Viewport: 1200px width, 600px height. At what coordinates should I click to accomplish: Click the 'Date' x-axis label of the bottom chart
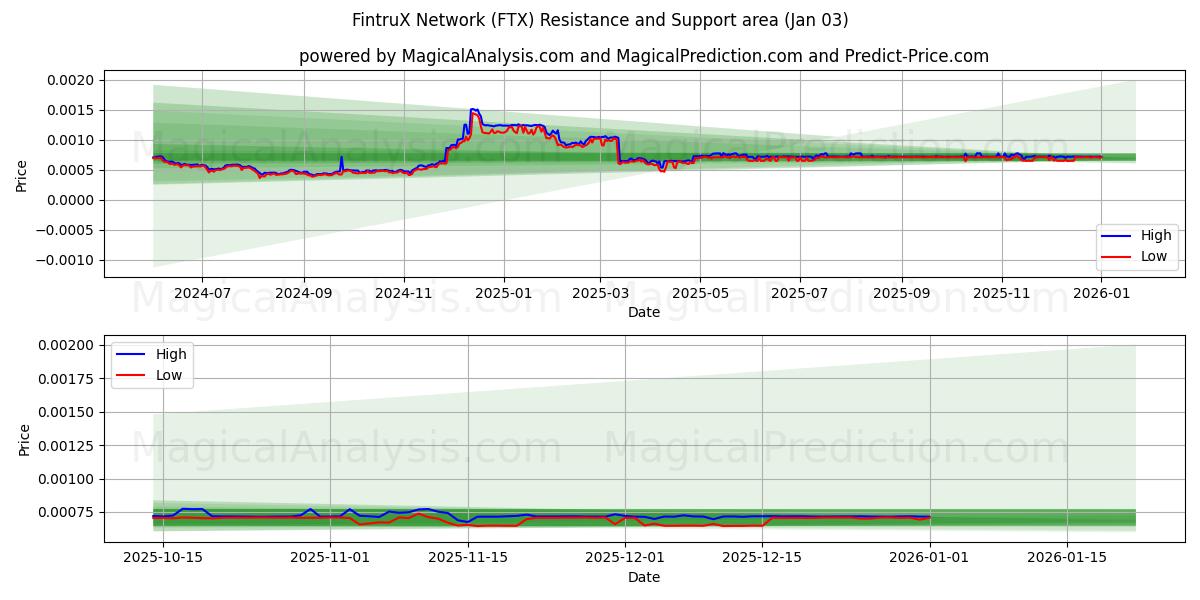643,577
